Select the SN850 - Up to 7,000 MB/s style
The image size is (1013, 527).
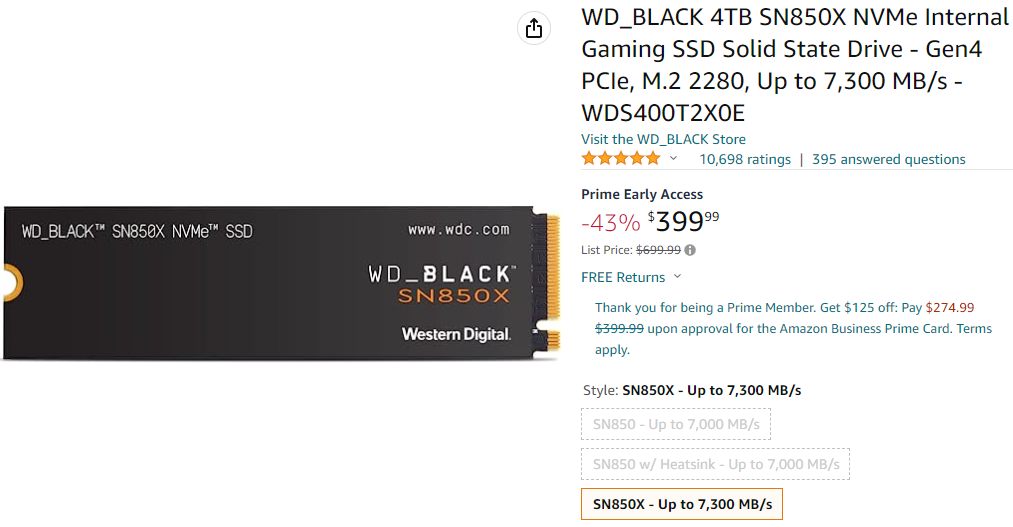(676, 424)
